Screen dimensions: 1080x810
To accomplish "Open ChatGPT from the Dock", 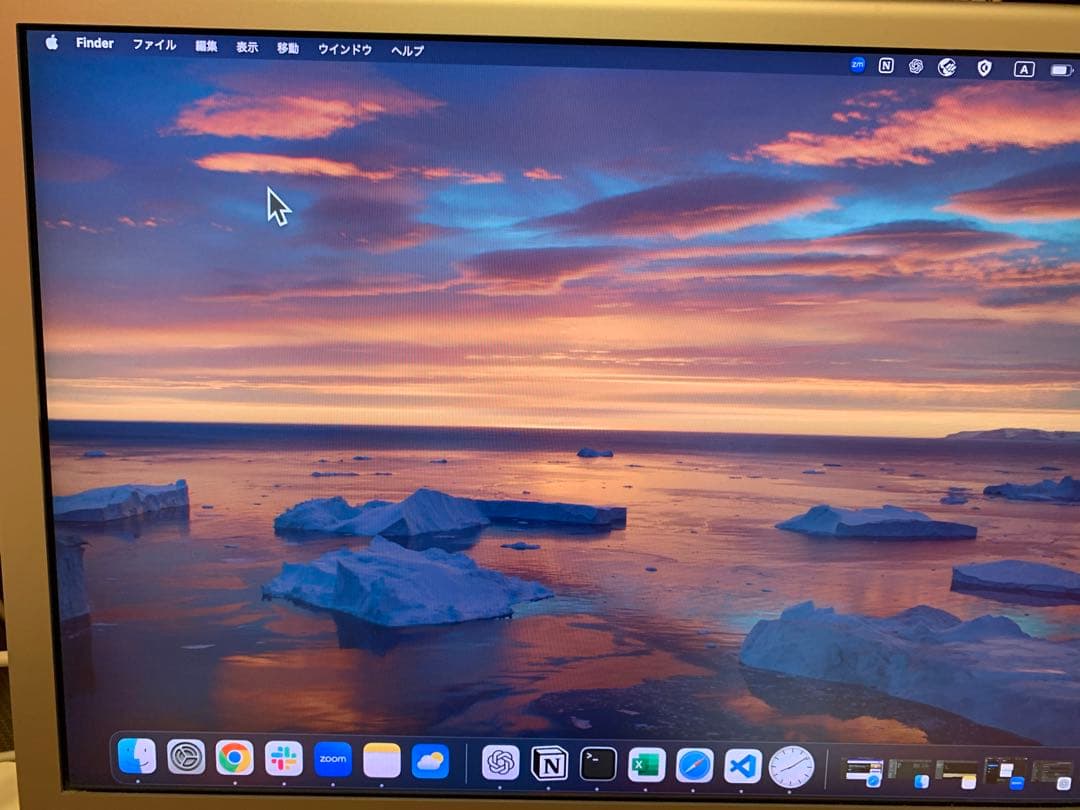I will [x=499, y=764].
